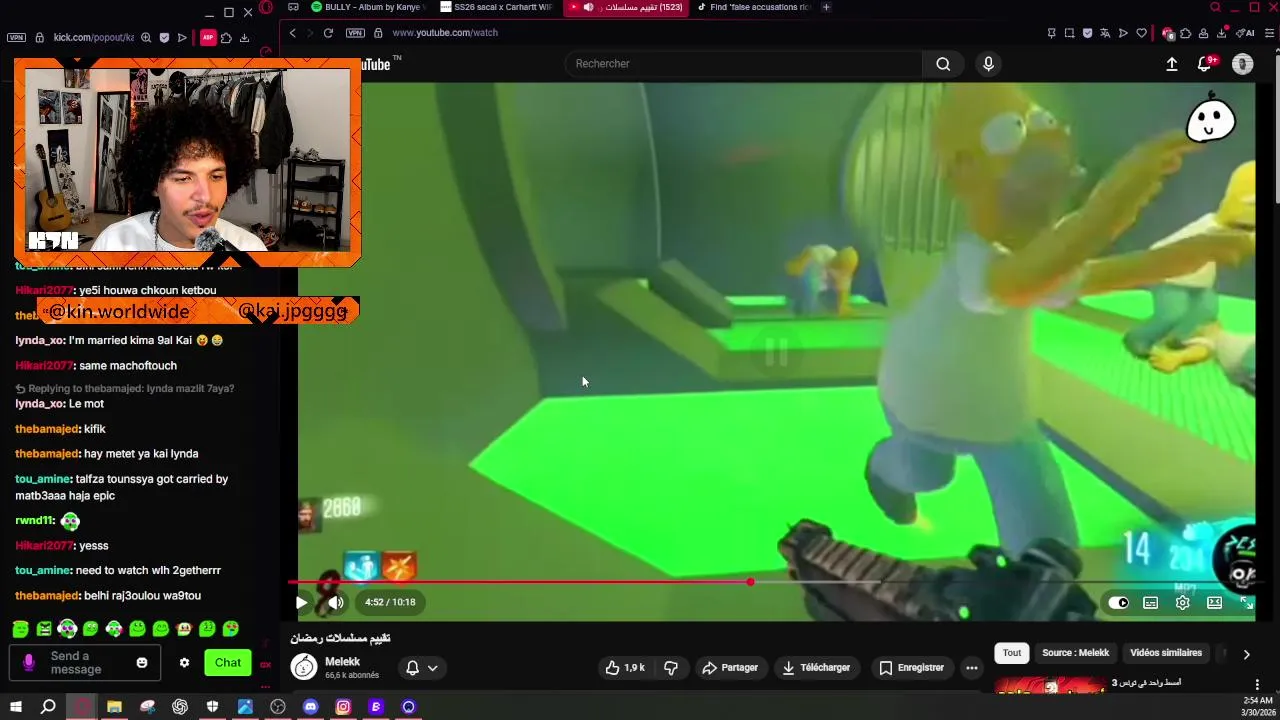The image size is (1280, 720).
Task: Mute the YouTube video volume
Action: 335,602
